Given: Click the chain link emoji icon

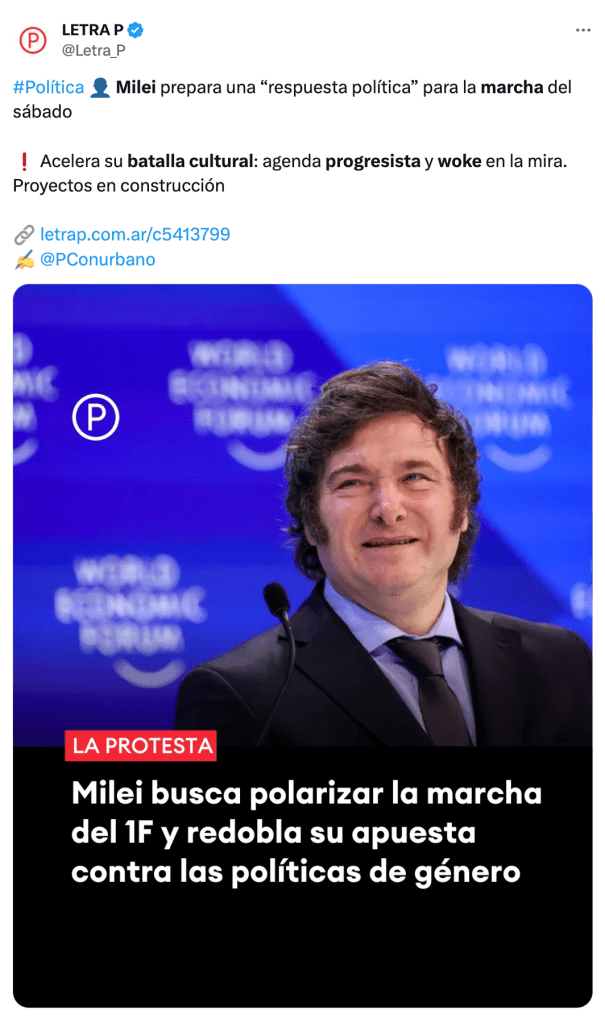Looking at the screenshot, I should click(24, 234).
